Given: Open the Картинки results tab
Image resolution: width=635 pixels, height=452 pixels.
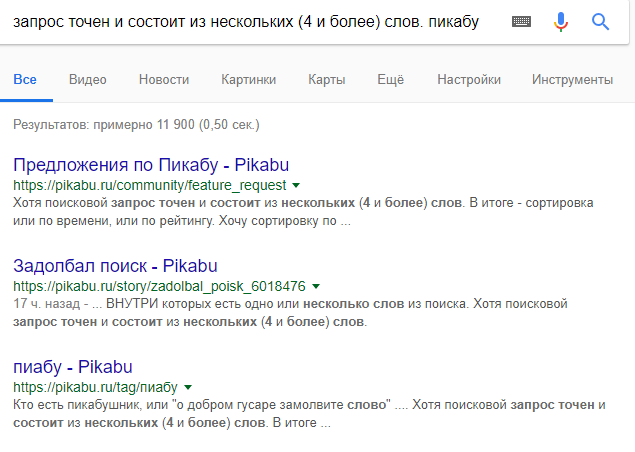Looking at the screenshot, I should (249, 79).
